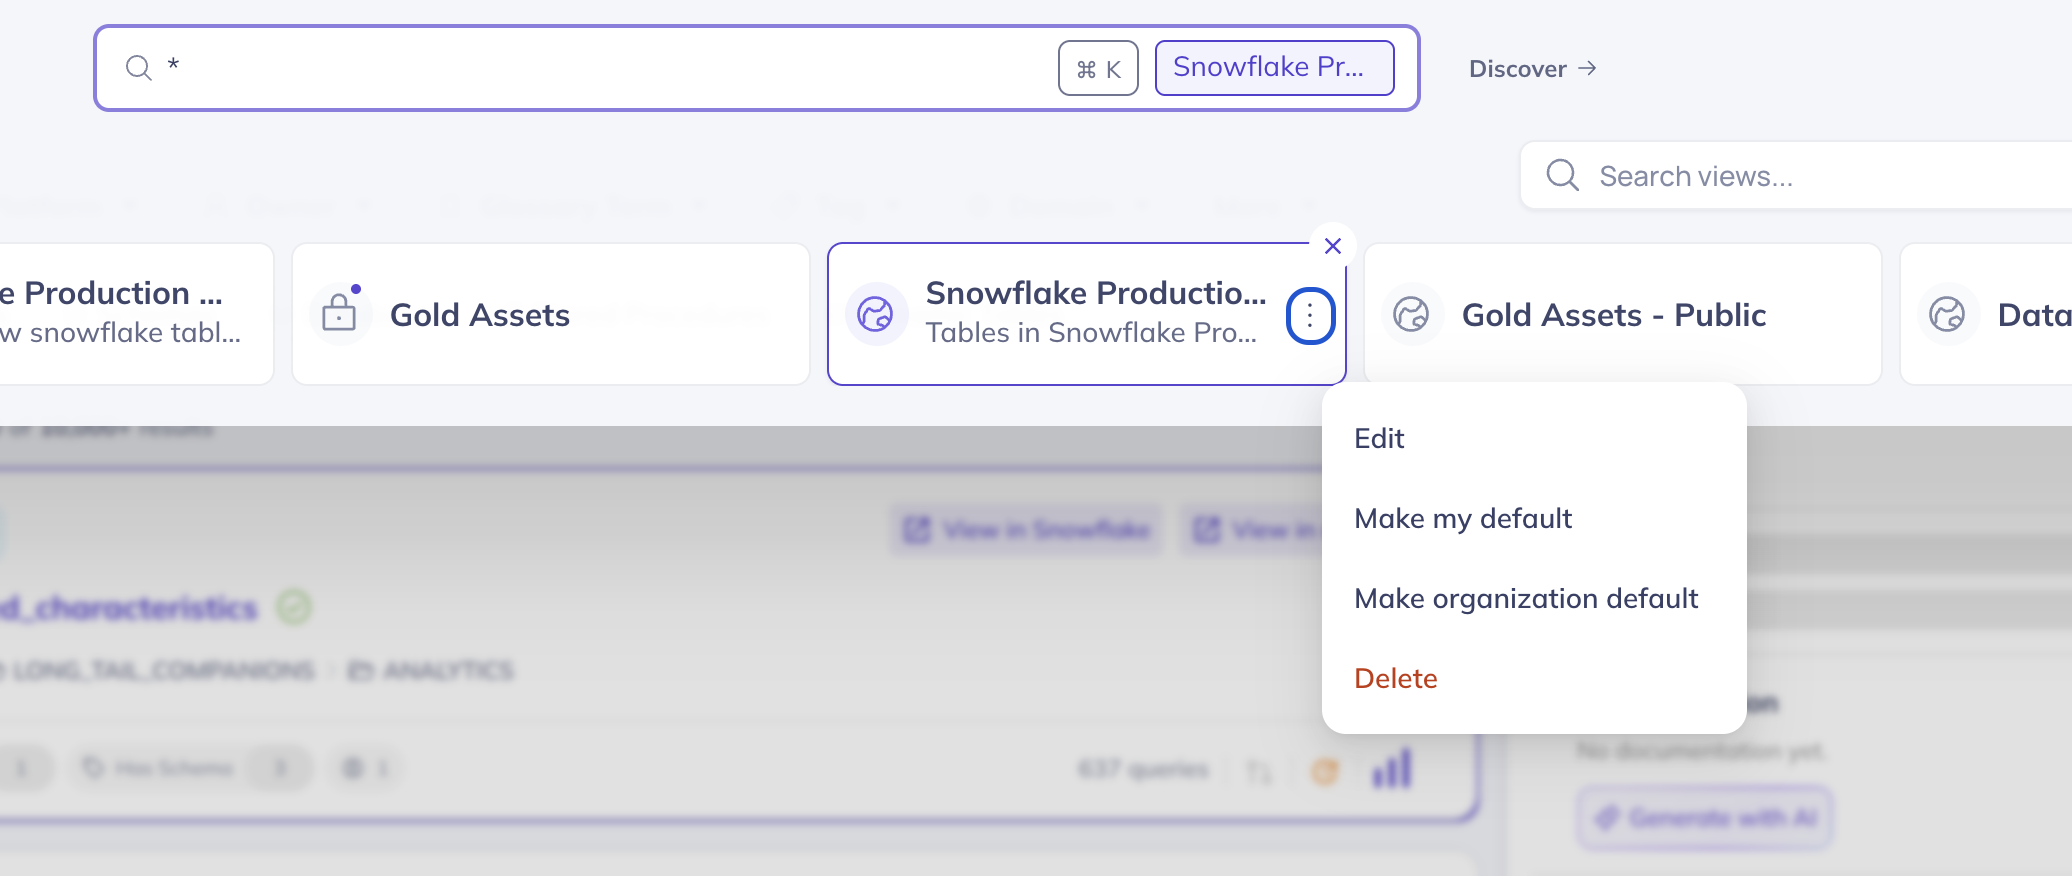Select the Gold Assets view card
This screenshot has width=2072, height=876.
(x=551, y=314)
